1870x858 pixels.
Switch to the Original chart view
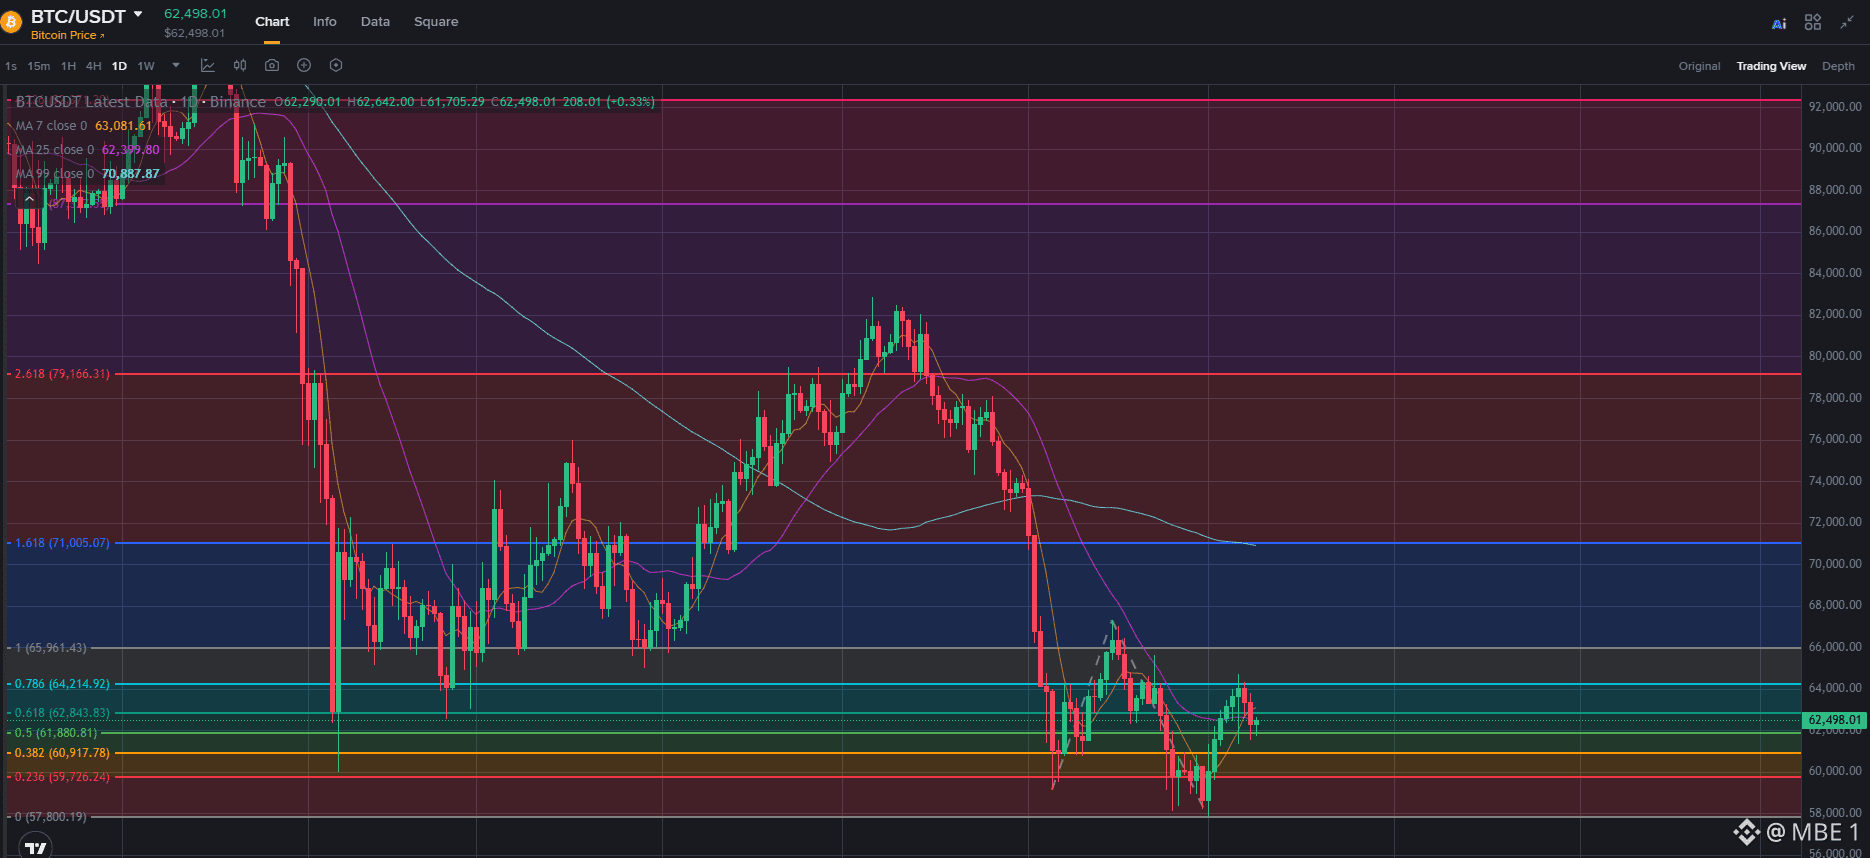click(x=1699, y=66)
